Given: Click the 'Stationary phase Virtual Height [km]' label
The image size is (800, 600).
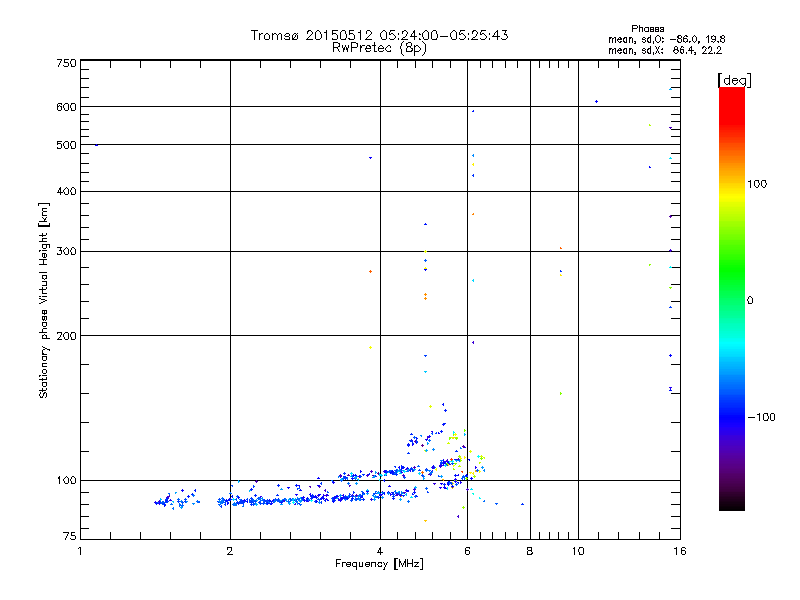Looking at the screenshot, I should point(43,301).
